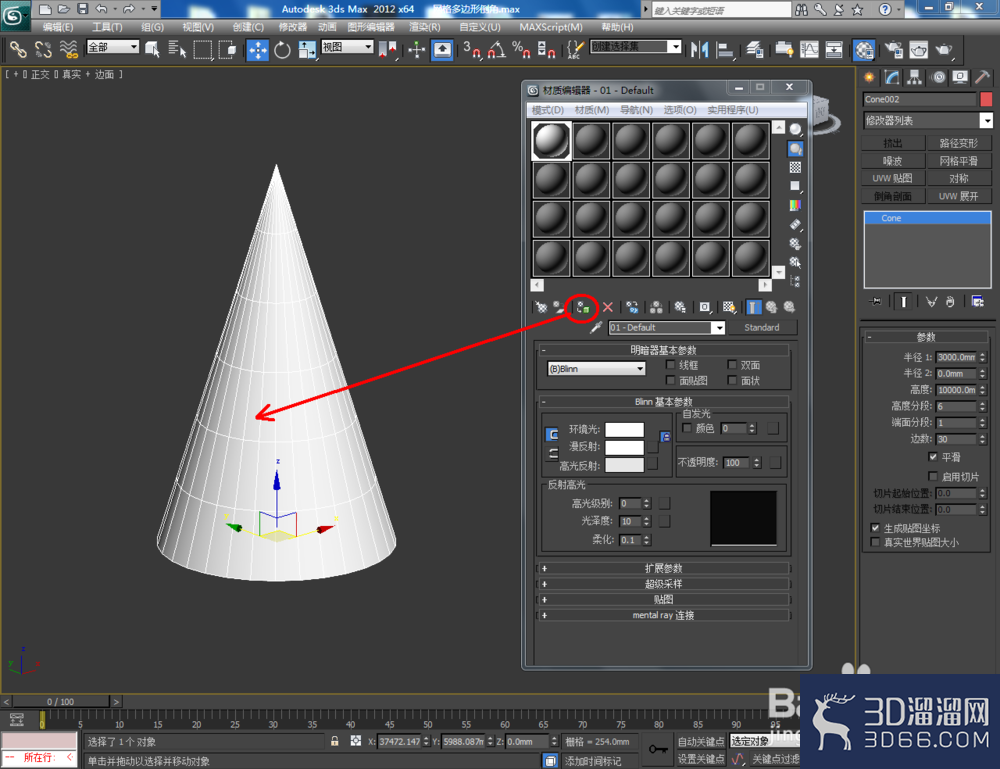Screen dimensions: 1000x769
Task: Open the 工具(T) menu
Action: tap(107, 27)
